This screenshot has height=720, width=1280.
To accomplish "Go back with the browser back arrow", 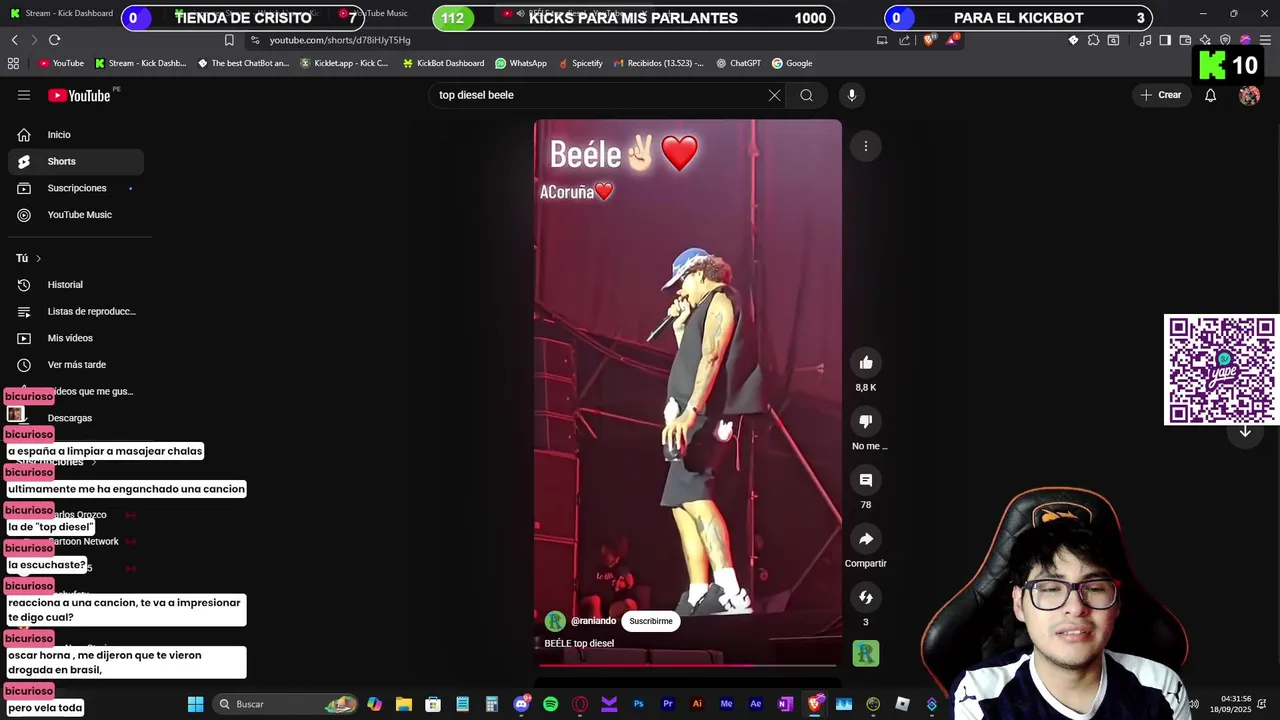I will tap(14, 40).
